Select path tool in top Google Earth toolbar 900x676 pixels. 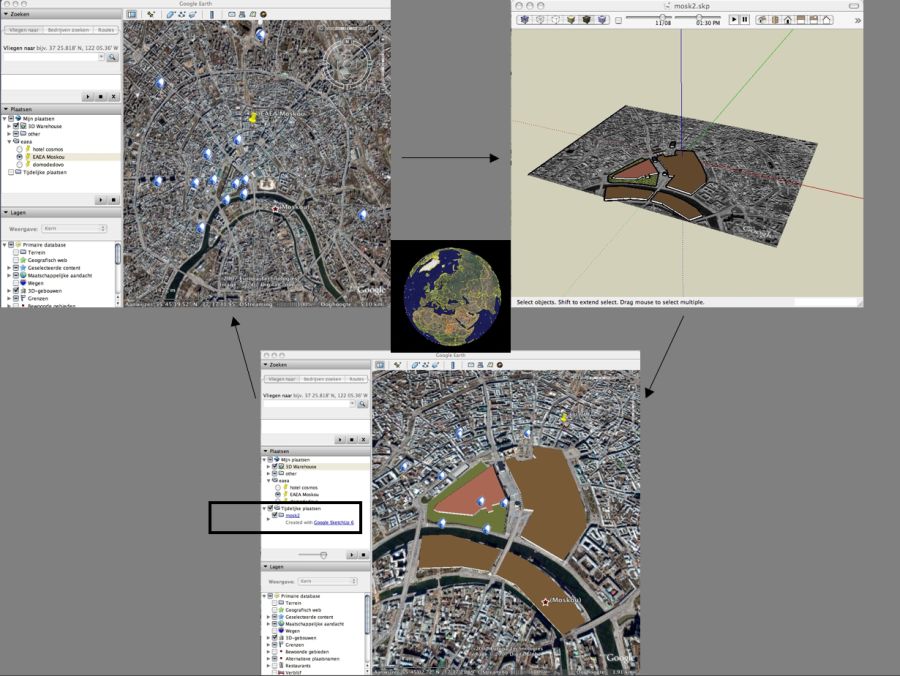182,14
